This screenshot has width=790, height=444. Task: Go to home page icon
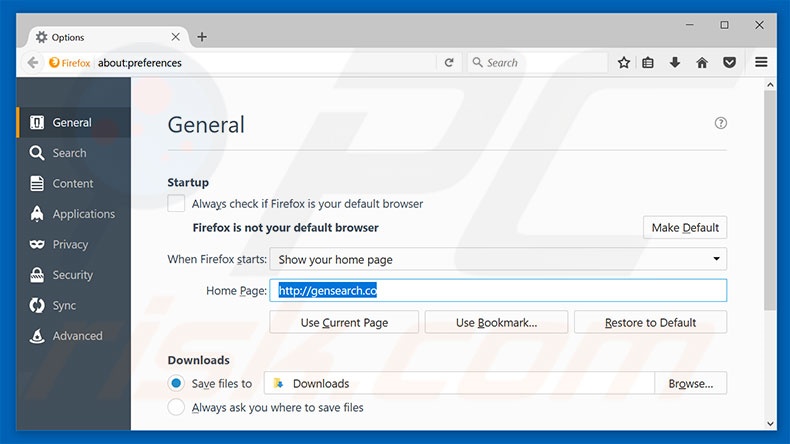click(x=702, y=62)
